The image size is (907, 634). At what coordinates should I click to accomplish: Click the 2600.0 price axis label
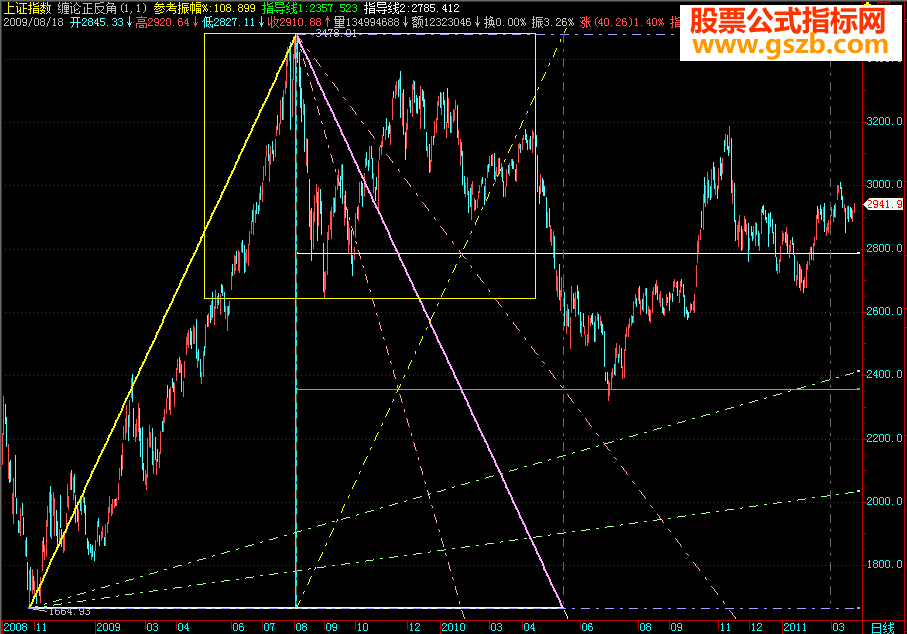884,311
